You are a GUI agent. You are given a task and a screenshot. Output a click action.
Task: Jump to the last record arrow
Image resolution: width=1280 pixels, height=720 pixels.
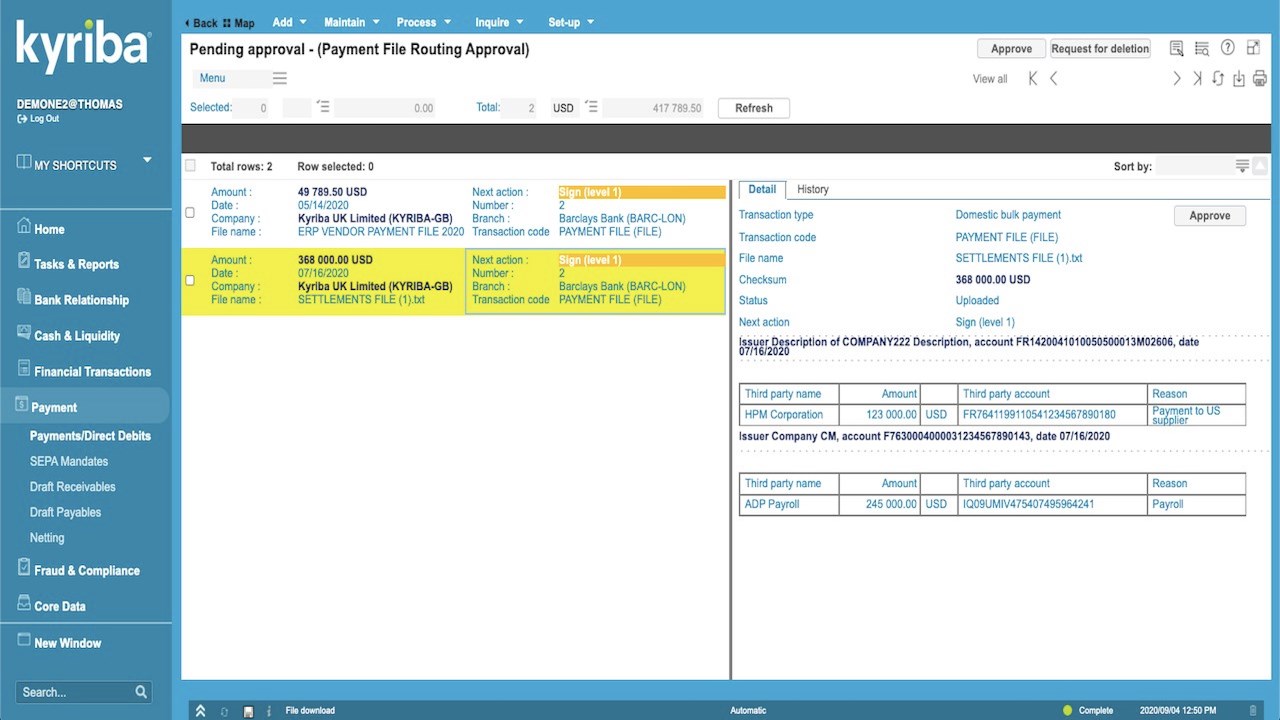click(1197, 78)
